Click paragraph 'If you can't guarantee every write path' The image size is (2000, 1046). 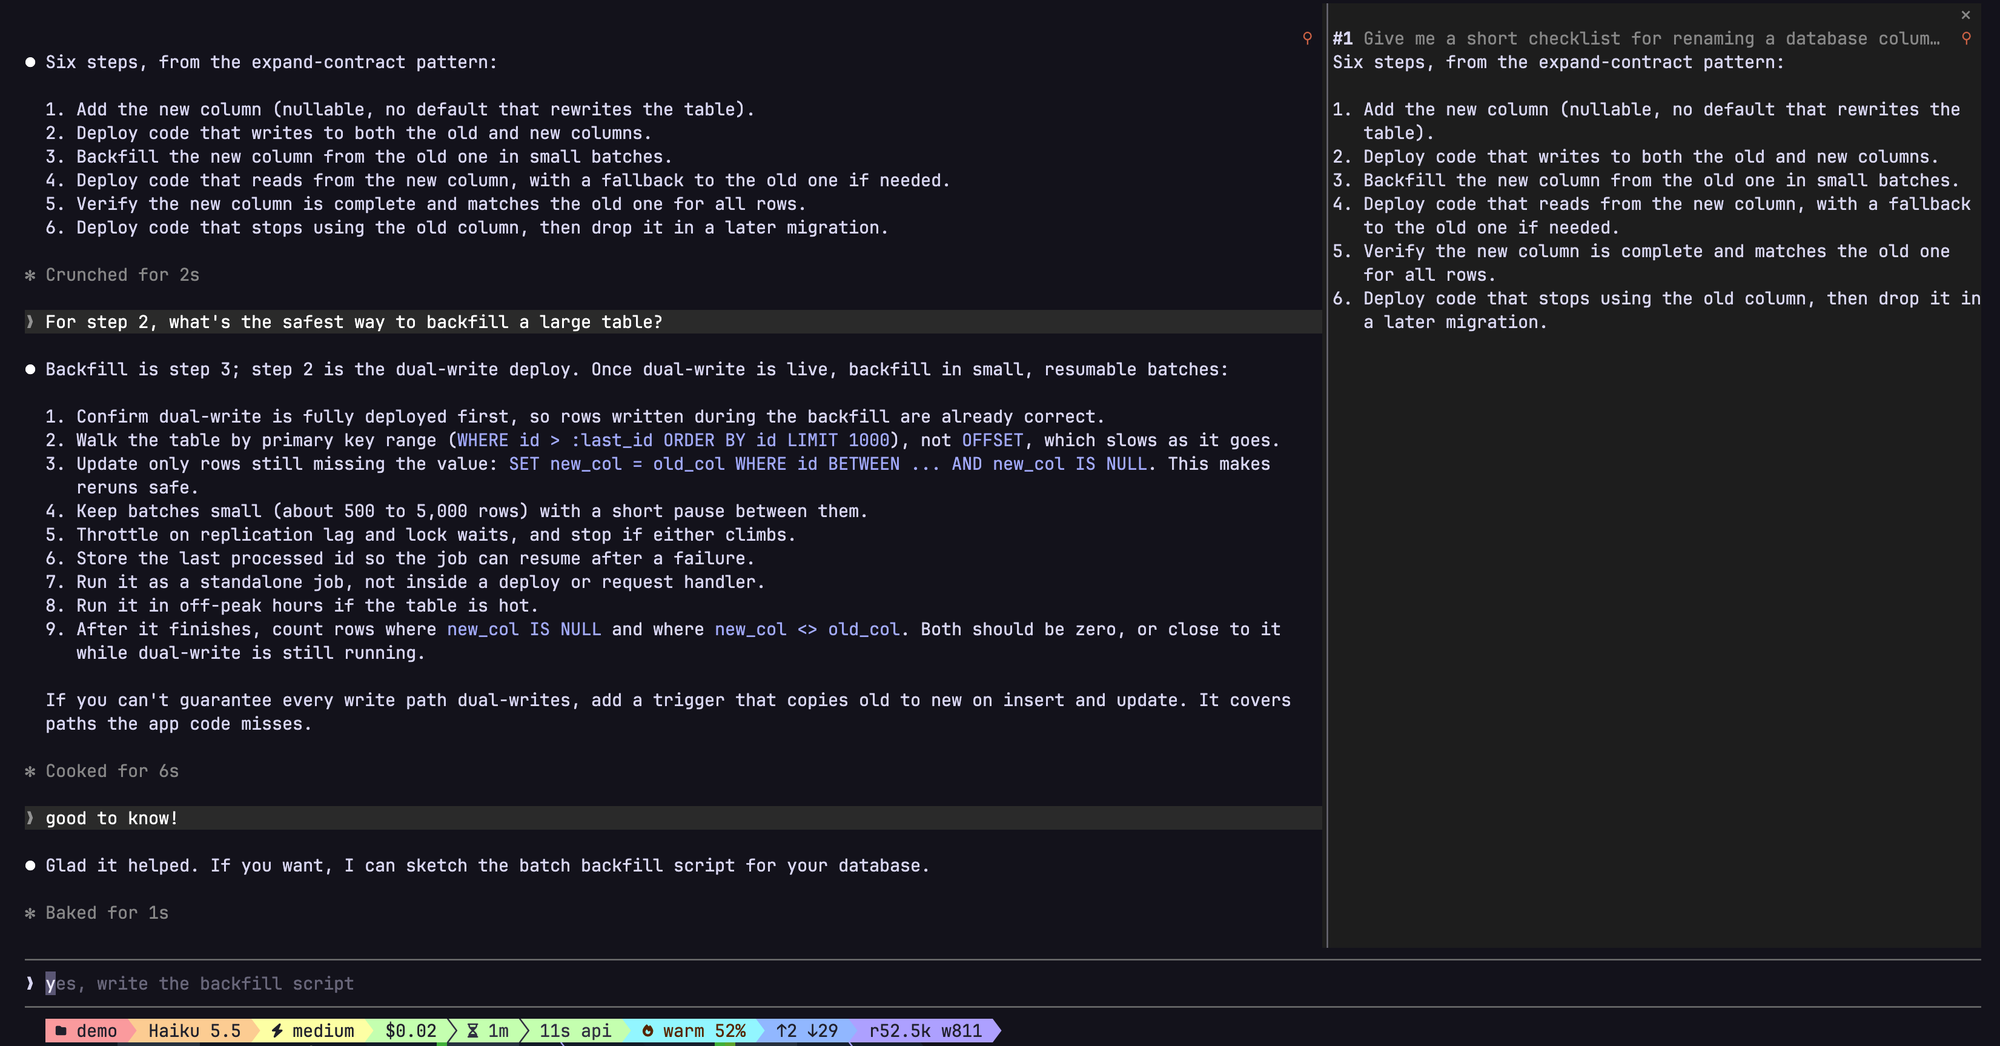point(668,712)
